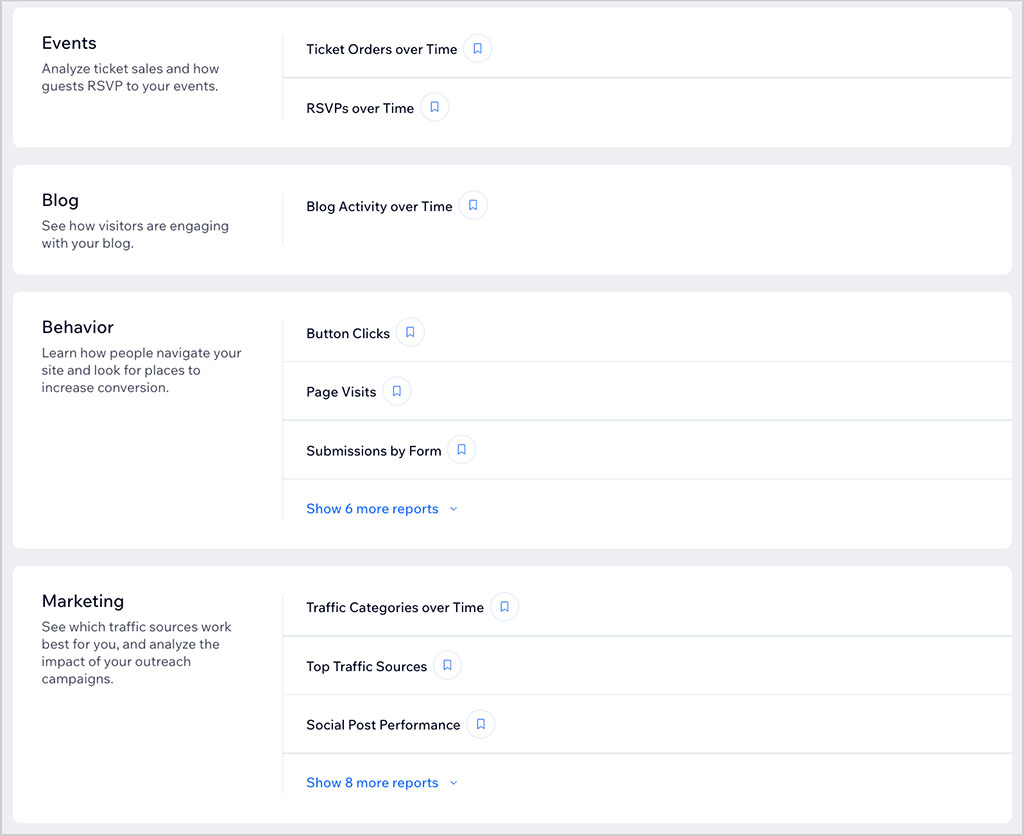1024x836 pixels.
Task: Bookmark the Submissions by Form report
Action: pos(462,450)
